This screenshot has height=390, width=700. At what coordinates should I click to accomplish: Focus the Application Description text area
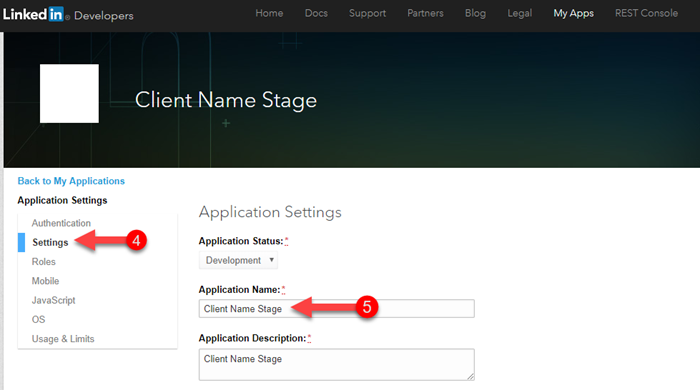pos(337,365)
